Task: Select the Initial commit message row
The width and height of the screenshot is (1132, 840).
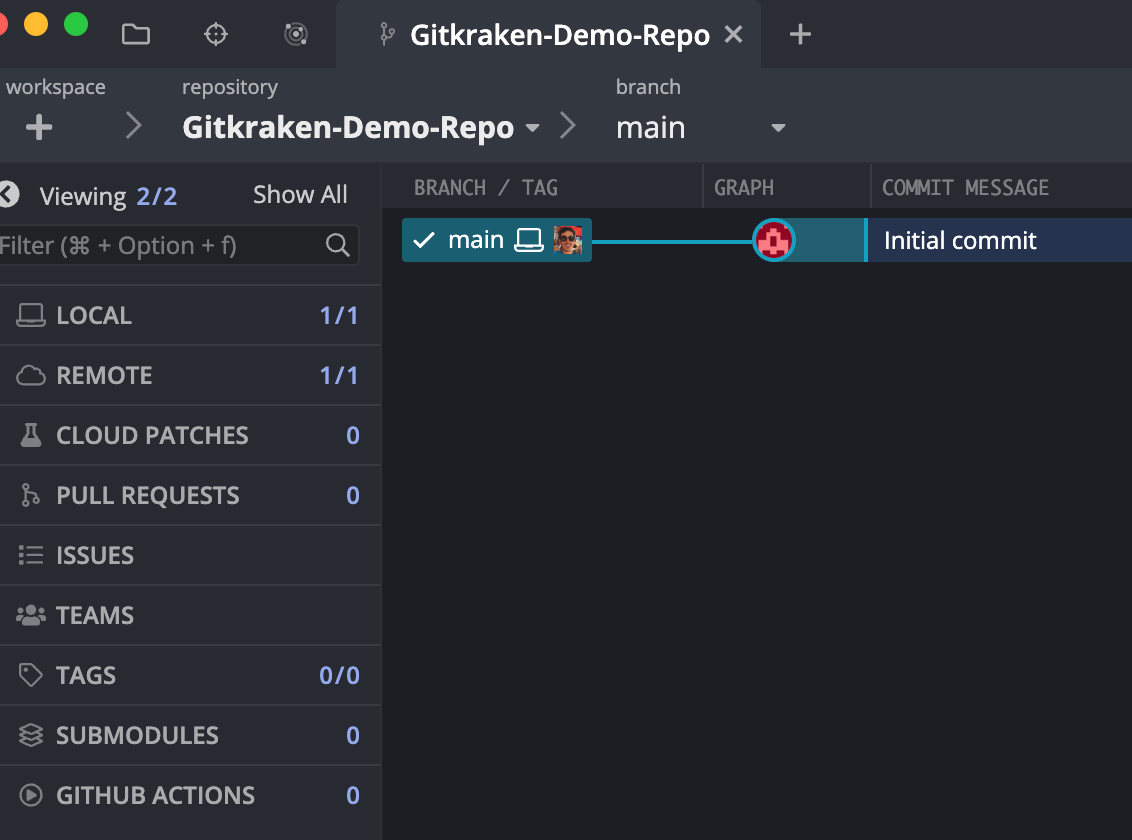Action: coord(999,240)
